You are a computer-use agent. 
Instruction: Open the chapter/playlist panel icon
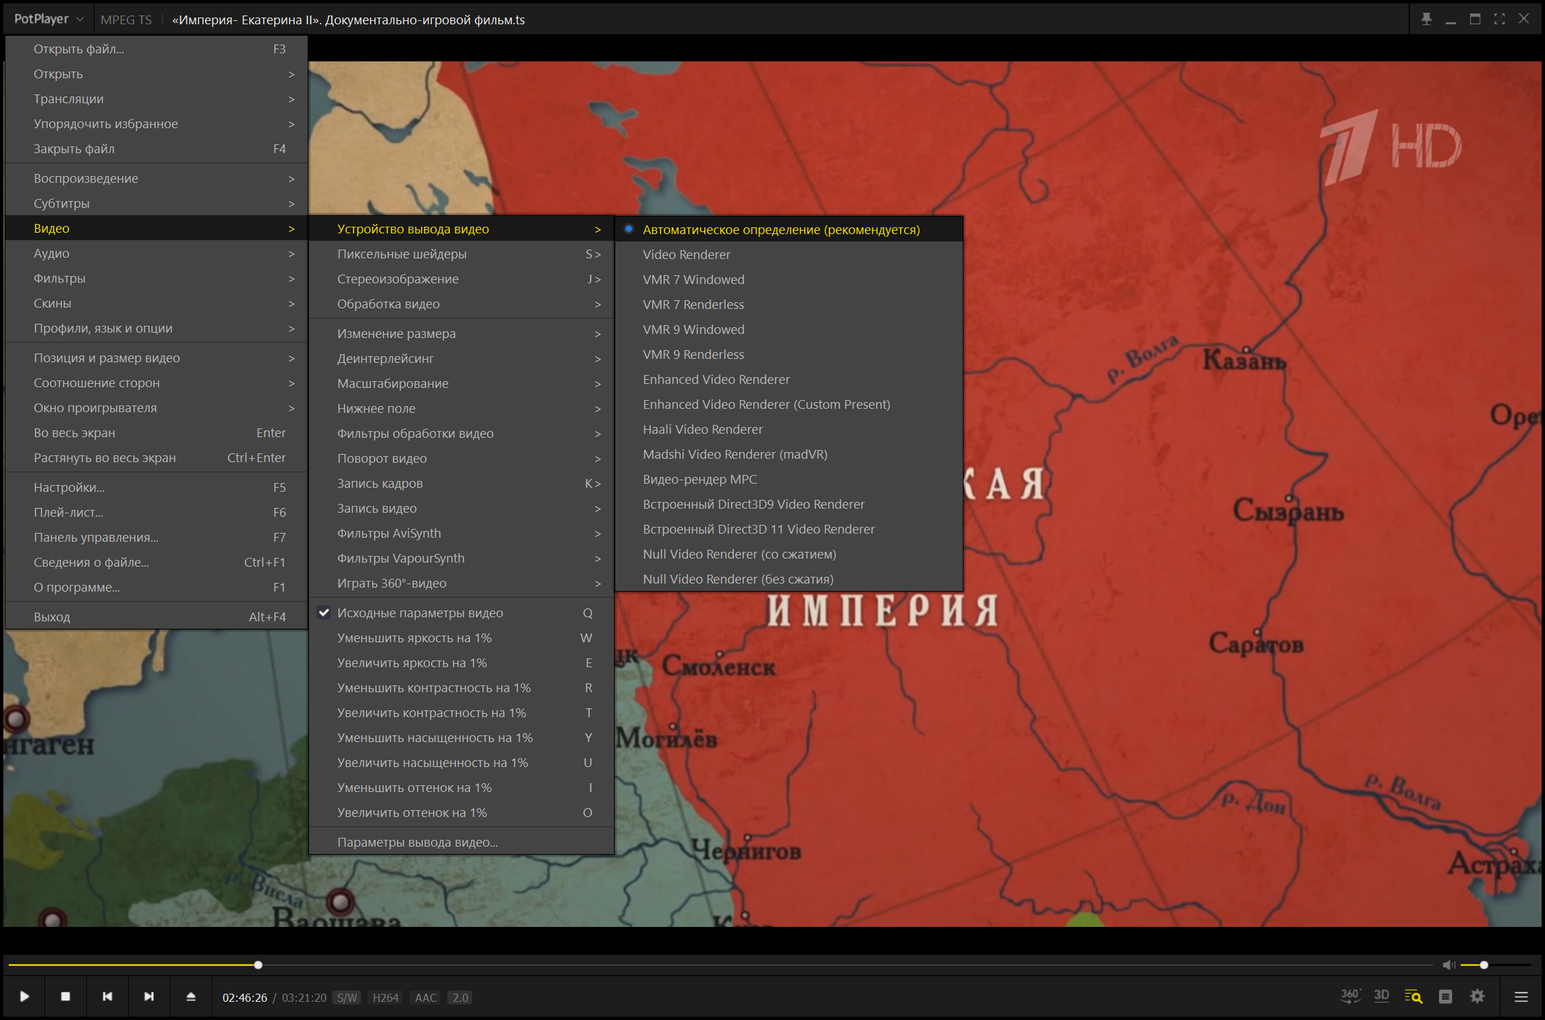[1446, 997]
